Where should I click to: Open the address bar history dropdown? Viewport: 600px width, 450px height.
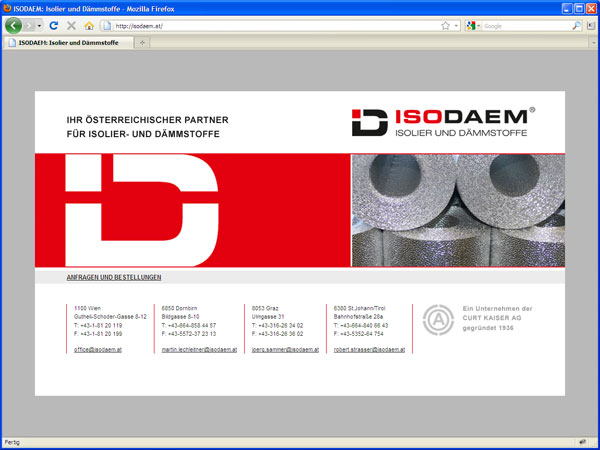tap(456, 26)
